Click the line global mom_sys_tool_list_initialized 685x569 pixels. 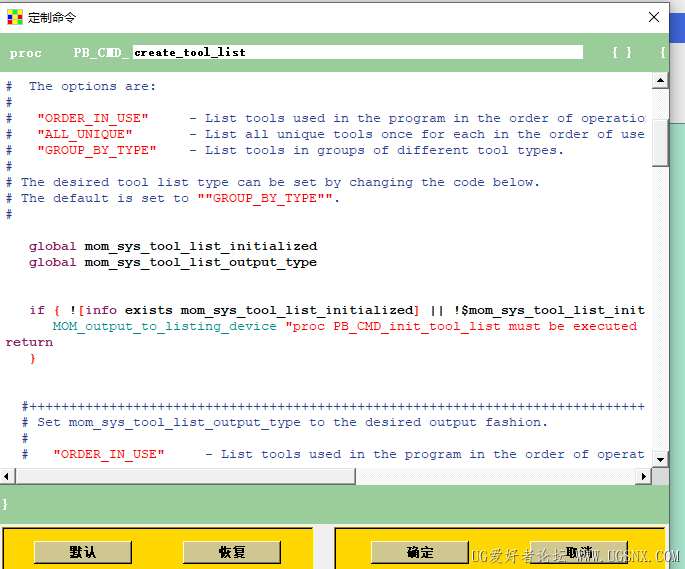coord(173,246)
